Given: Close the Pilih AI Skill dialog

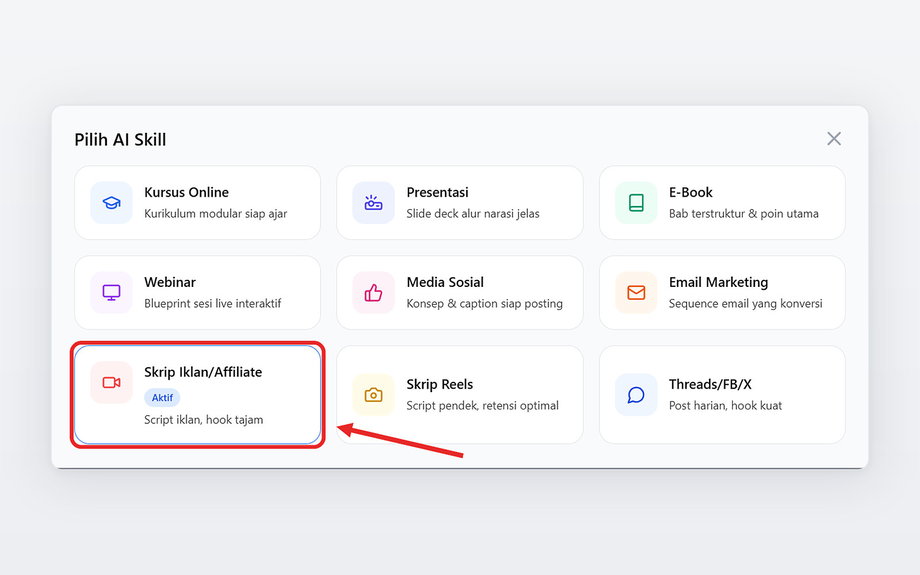Looking at the screenshot, I should click(834, 138).
